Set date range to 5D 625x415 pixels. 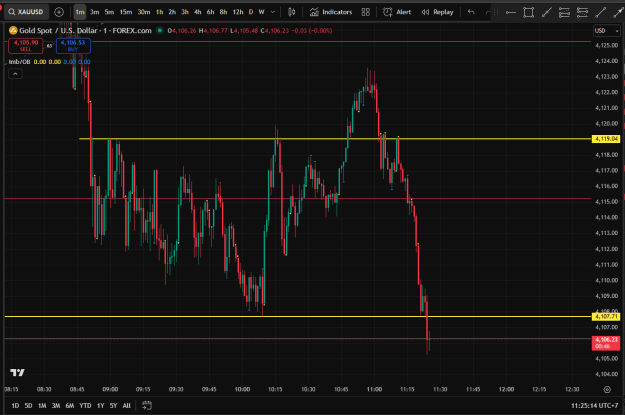point(28,405)
